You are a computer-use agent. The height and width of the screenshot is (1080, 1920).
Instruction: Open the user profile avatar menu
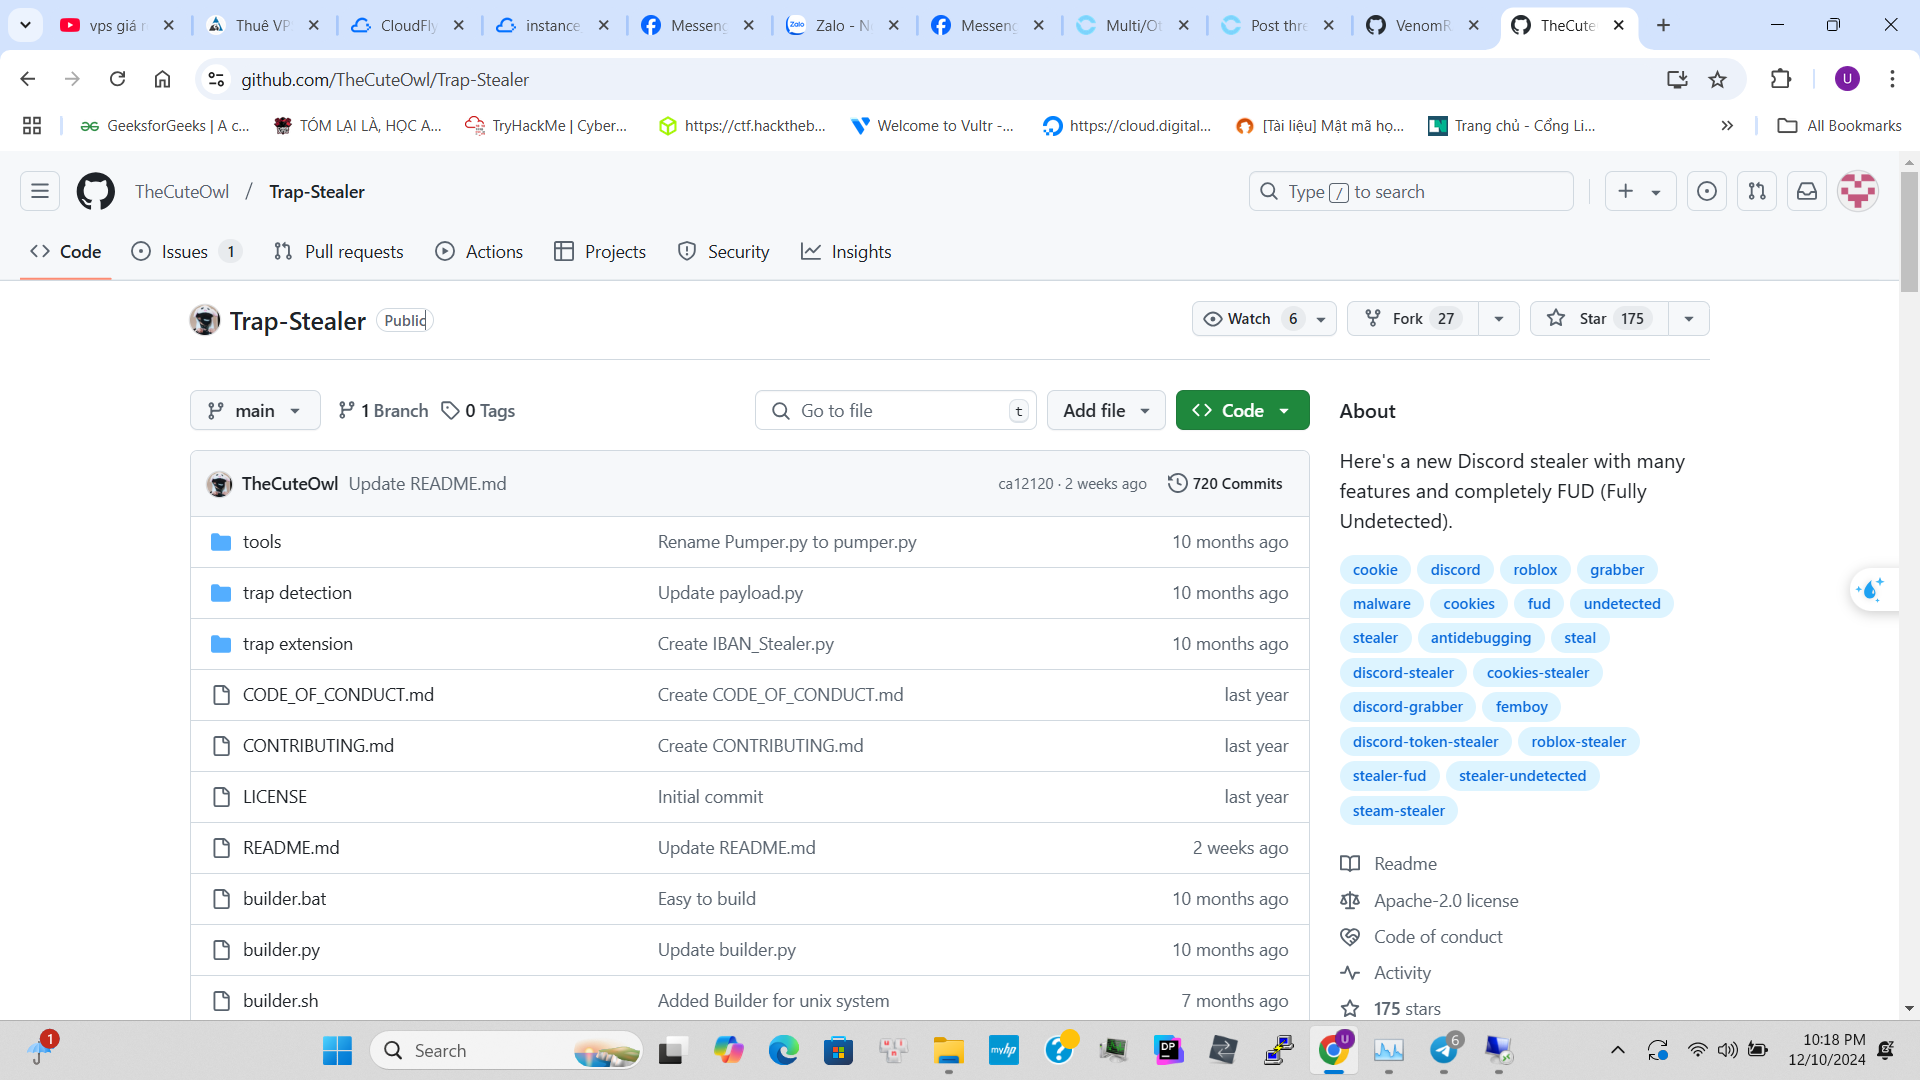click(x=1858, y=191)
